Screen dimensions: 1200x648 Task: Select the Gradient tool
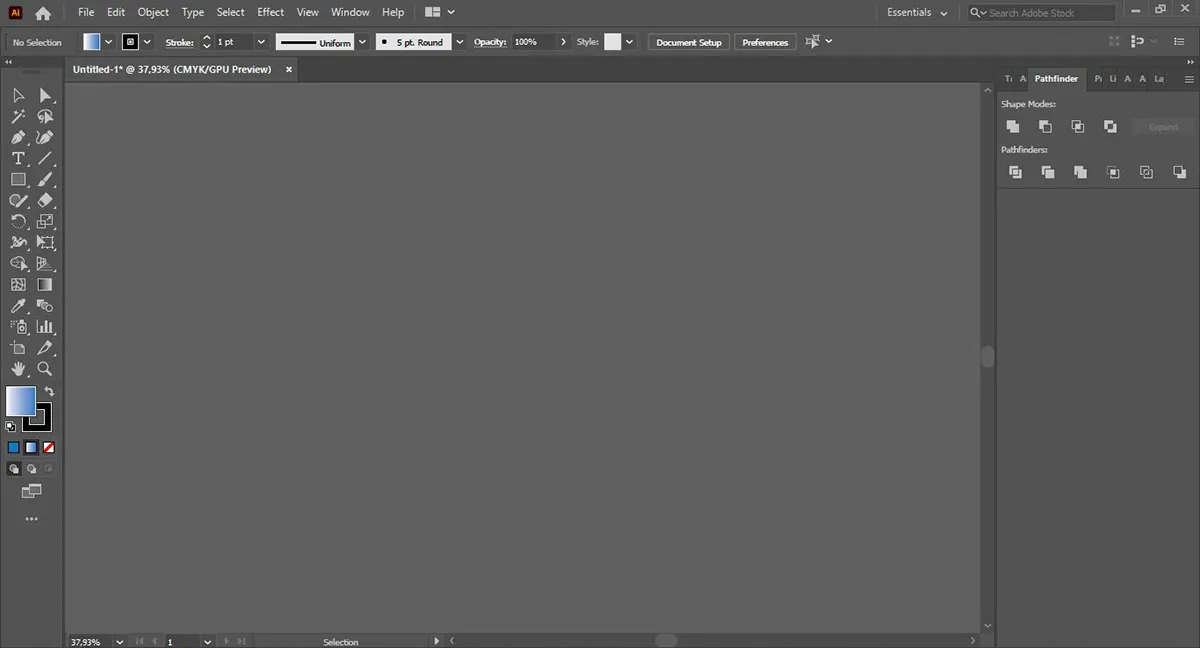tap(45, 285)
